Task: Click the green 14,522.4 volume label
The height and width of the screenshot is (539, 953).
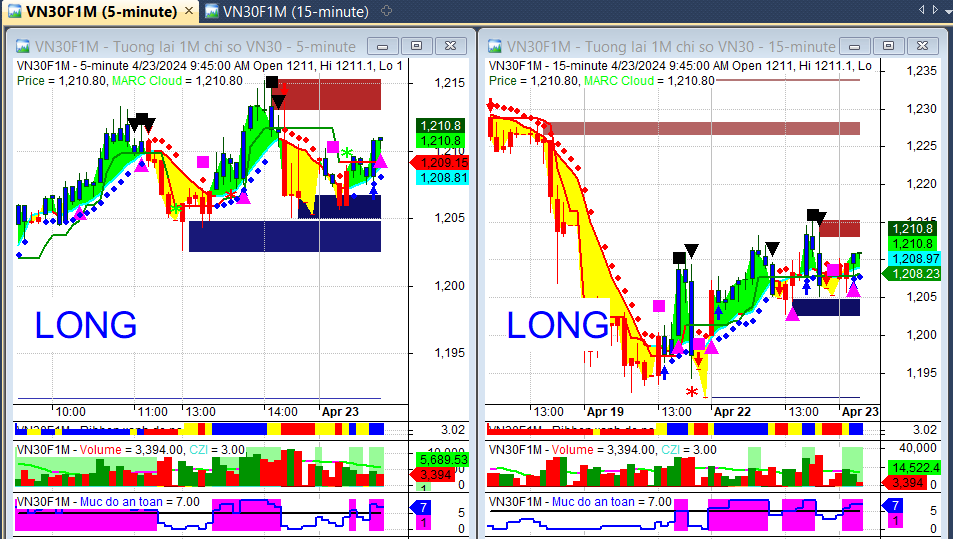Action: coord(915,468)
